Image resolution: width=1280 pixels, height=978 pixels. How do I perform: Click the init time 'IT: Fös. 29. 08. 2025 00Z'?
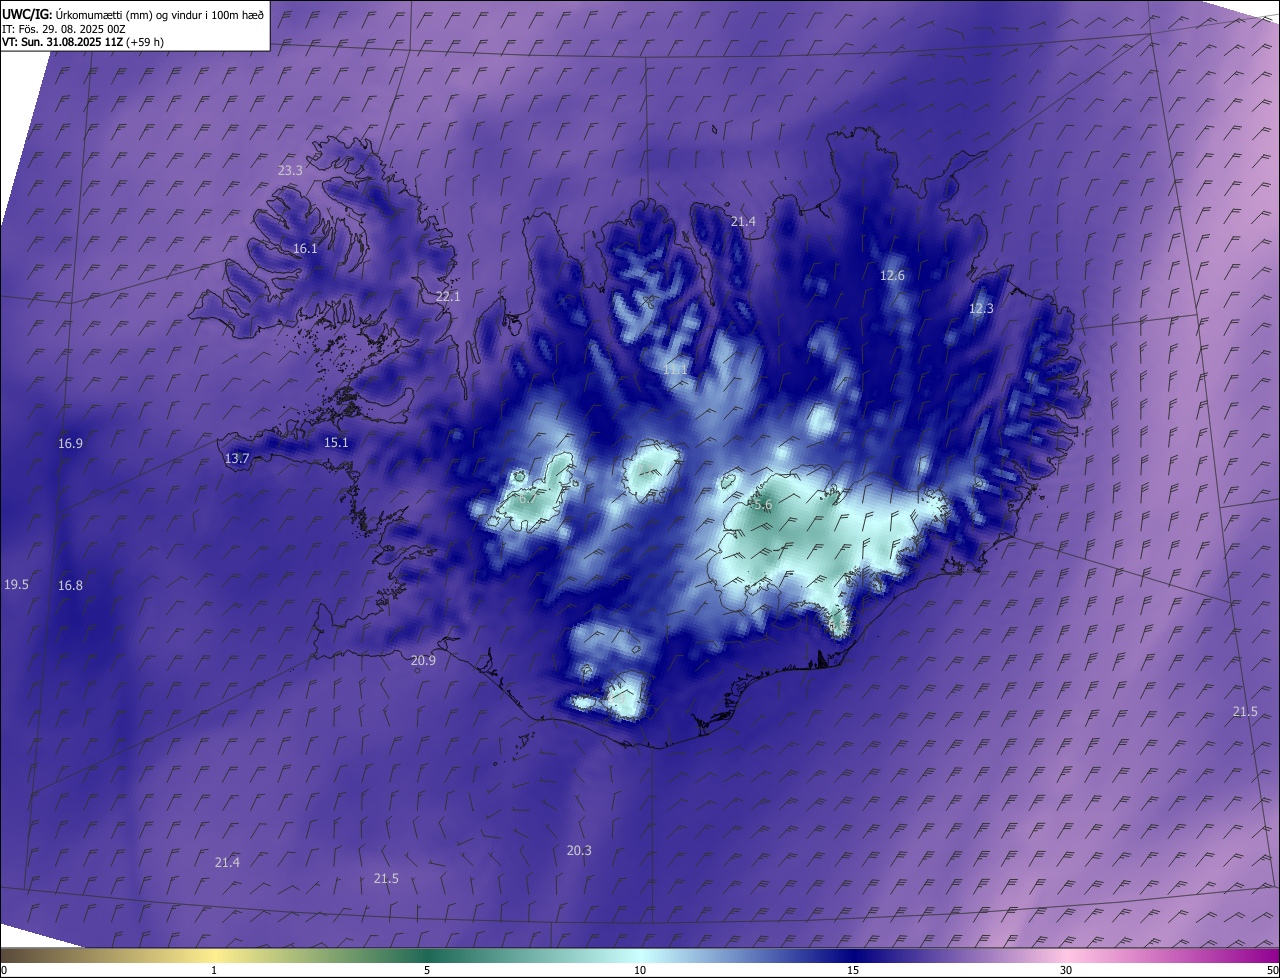64,29
